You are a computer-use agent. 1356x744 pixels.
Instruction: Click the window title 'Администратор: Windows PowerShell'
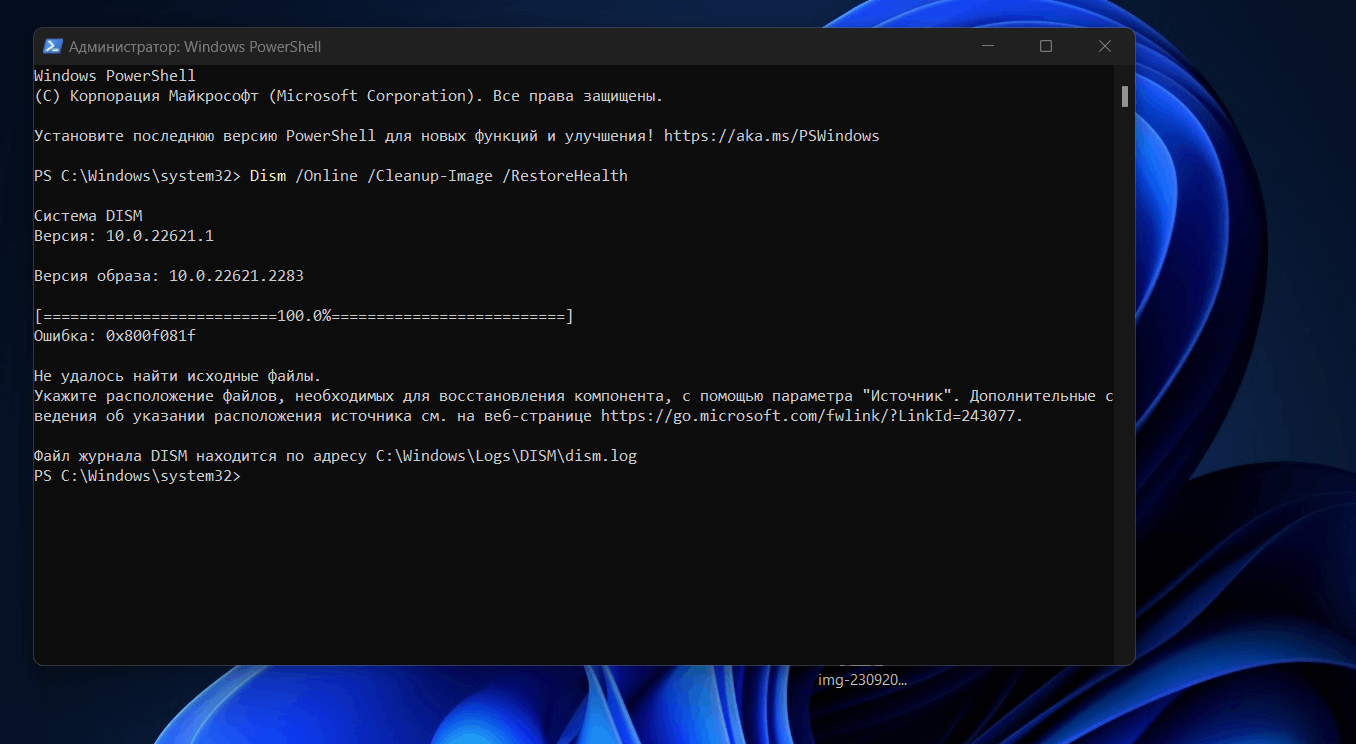click(195, 47)
